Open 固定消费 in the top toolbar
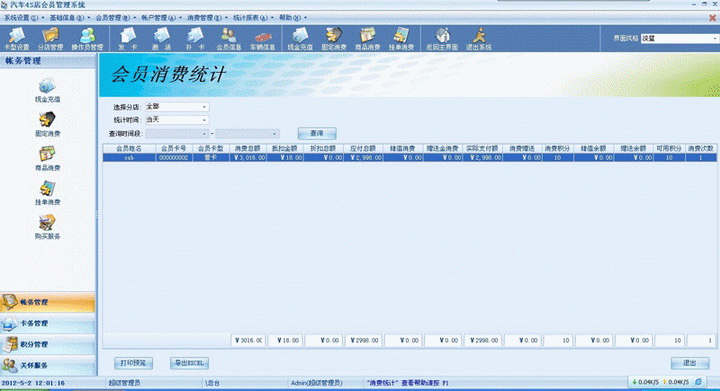The height and width of the screenshot is (391, 720). [334, 39]
